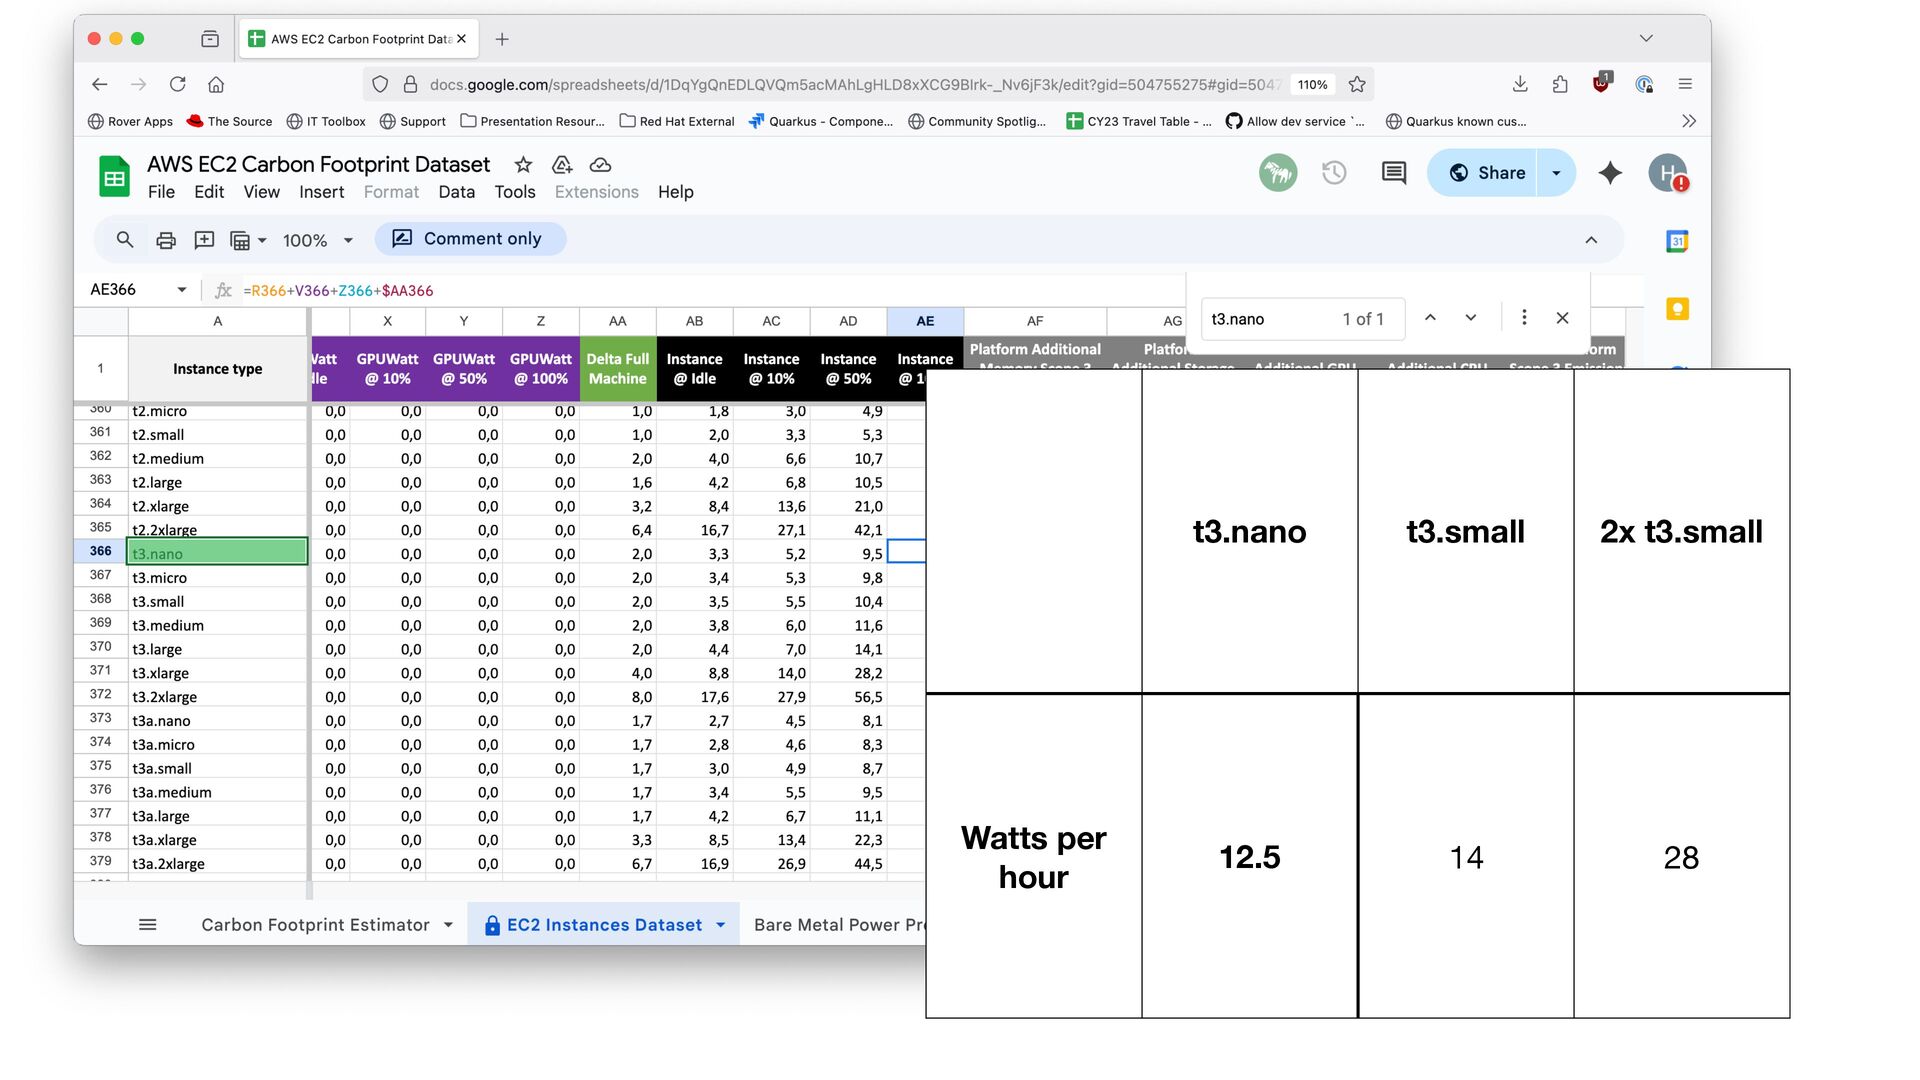Click the print icon in toolbar
This screenshot has width=1920, height=1080.
pyautogui.click(x=166, y=240)
